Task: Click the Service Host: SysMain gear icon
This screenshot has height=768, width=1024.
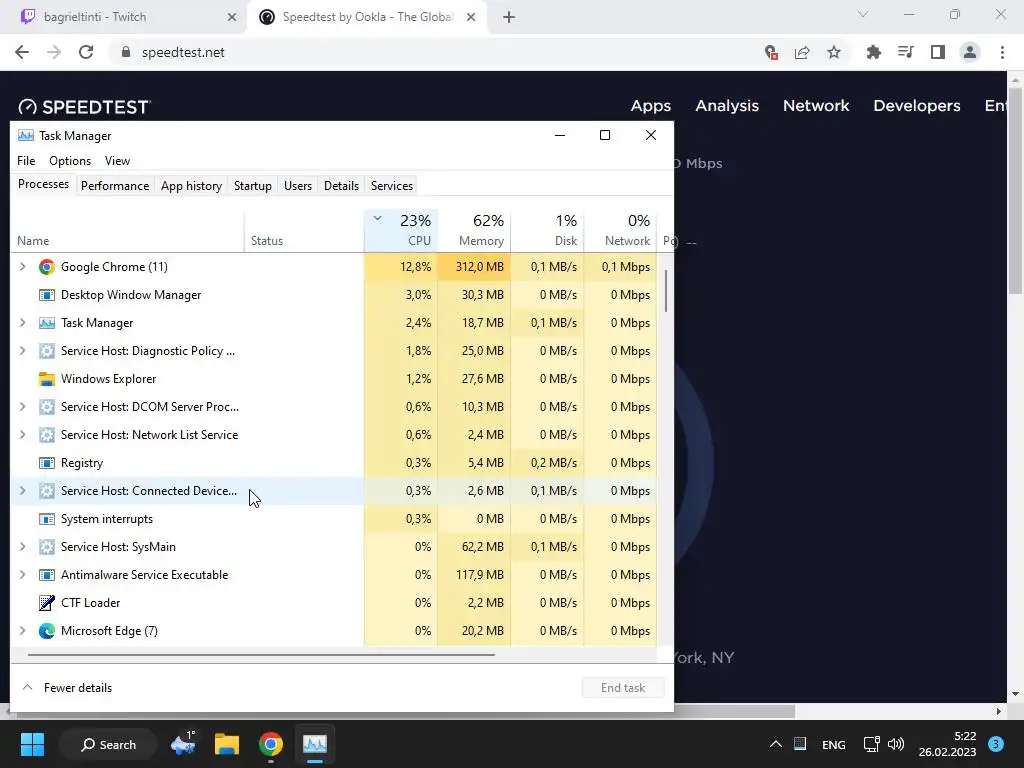Action: click(x=46, y=547)
